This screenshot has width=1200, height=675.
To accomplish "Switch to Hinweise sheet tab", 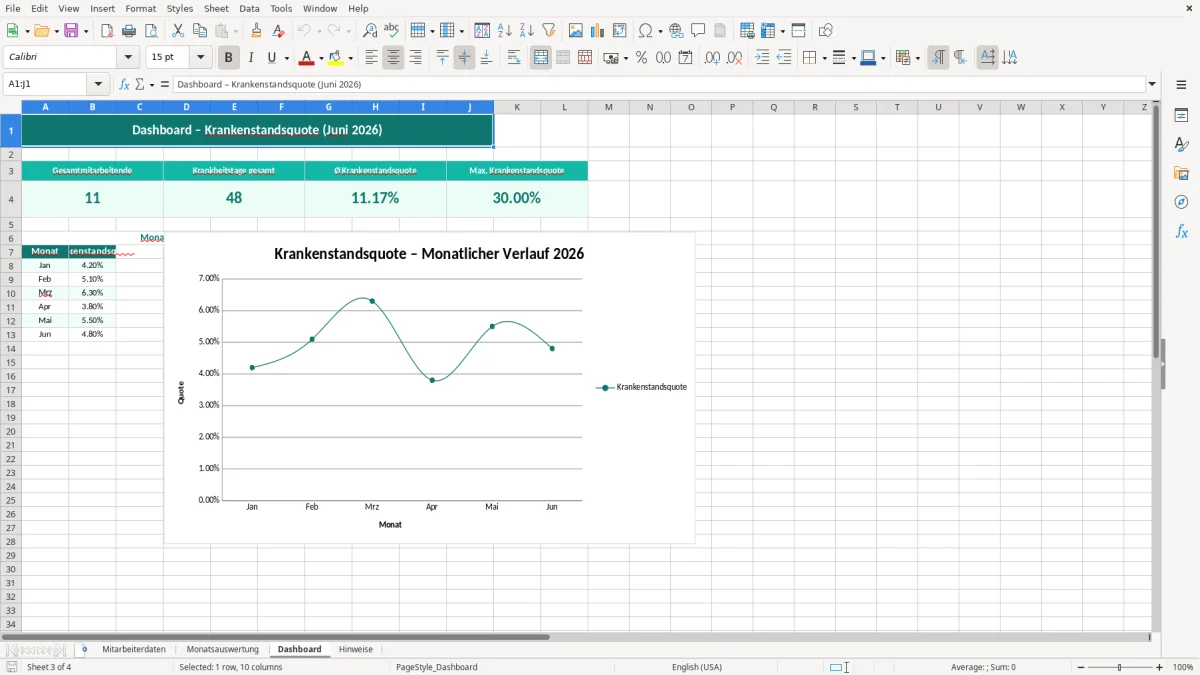I will click(x=356, y=649).
